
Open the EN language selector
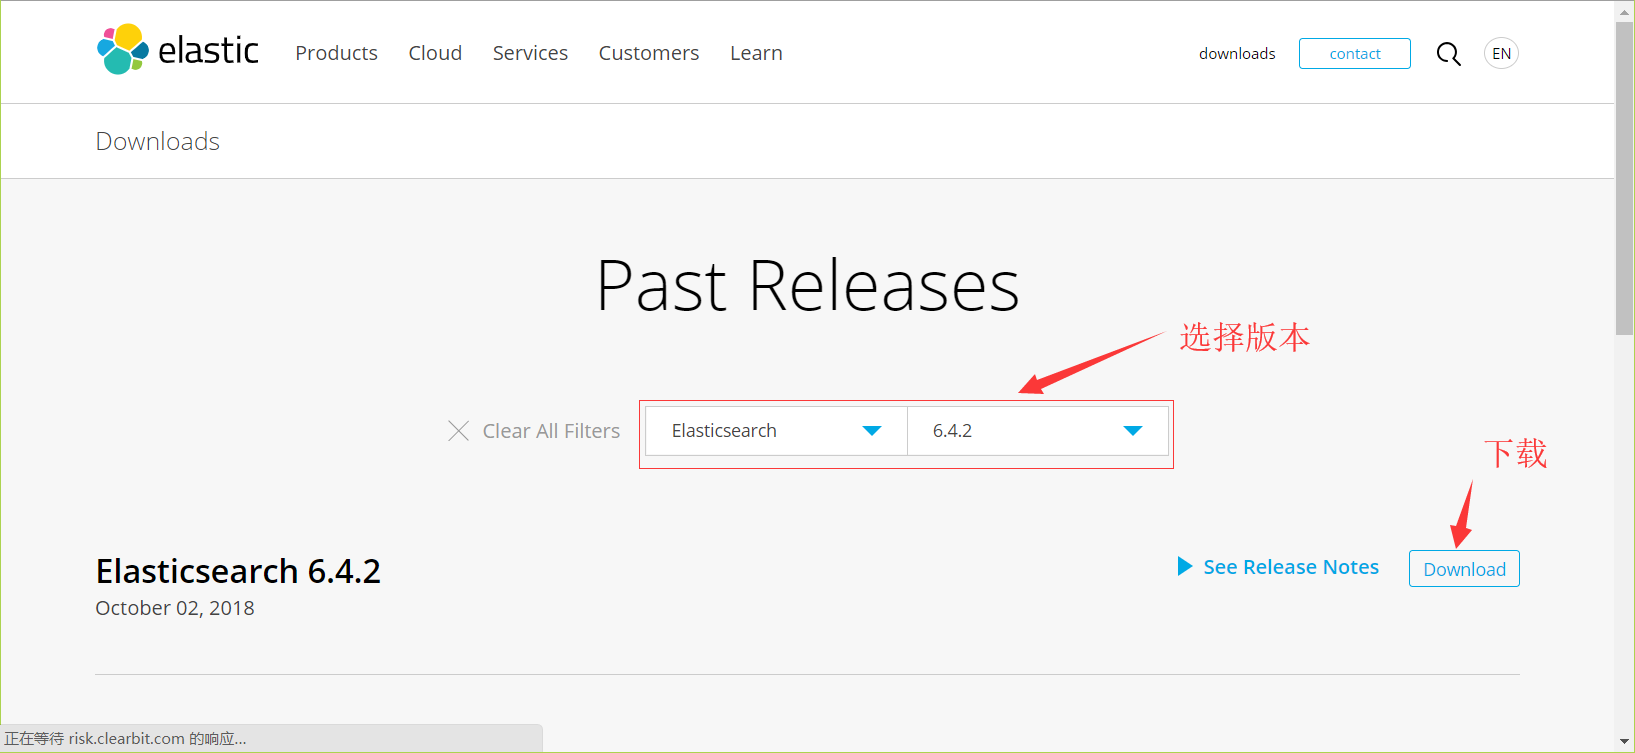pos(1501,54)
